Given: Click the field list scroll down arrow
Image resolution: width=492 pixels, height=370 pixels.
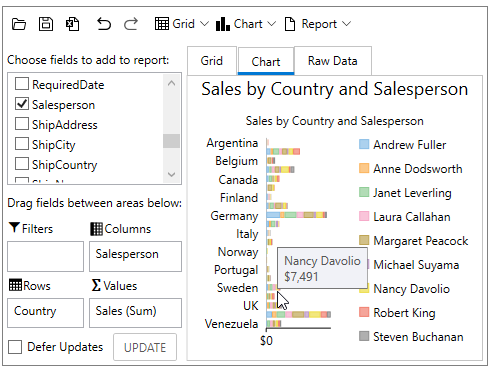Looking at the screenshot, I should [172, 174].
